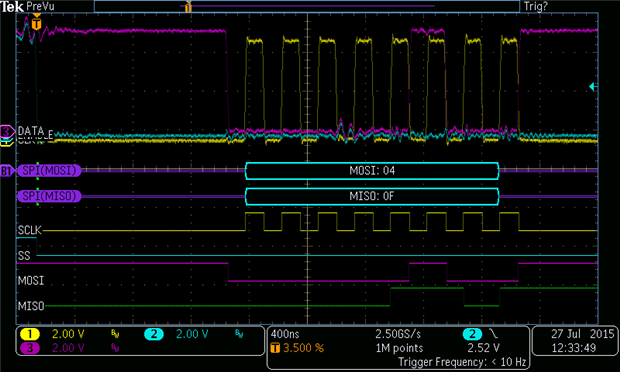
Task: Click the 400ns timebase readout
Action: tap(285, 334)
